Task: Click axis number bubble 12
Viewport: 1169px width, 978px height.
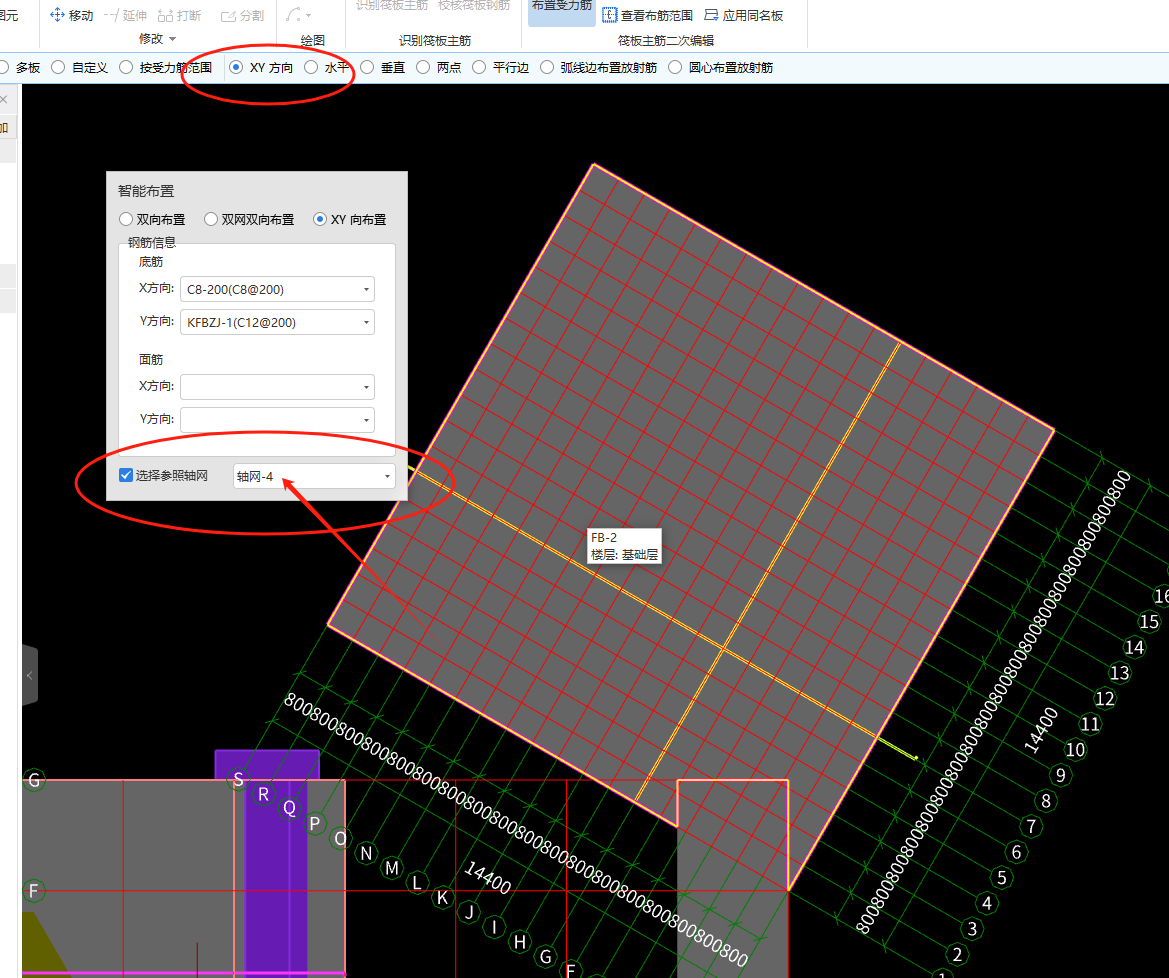Action: pyautogui.click(x=1104, y=698)
